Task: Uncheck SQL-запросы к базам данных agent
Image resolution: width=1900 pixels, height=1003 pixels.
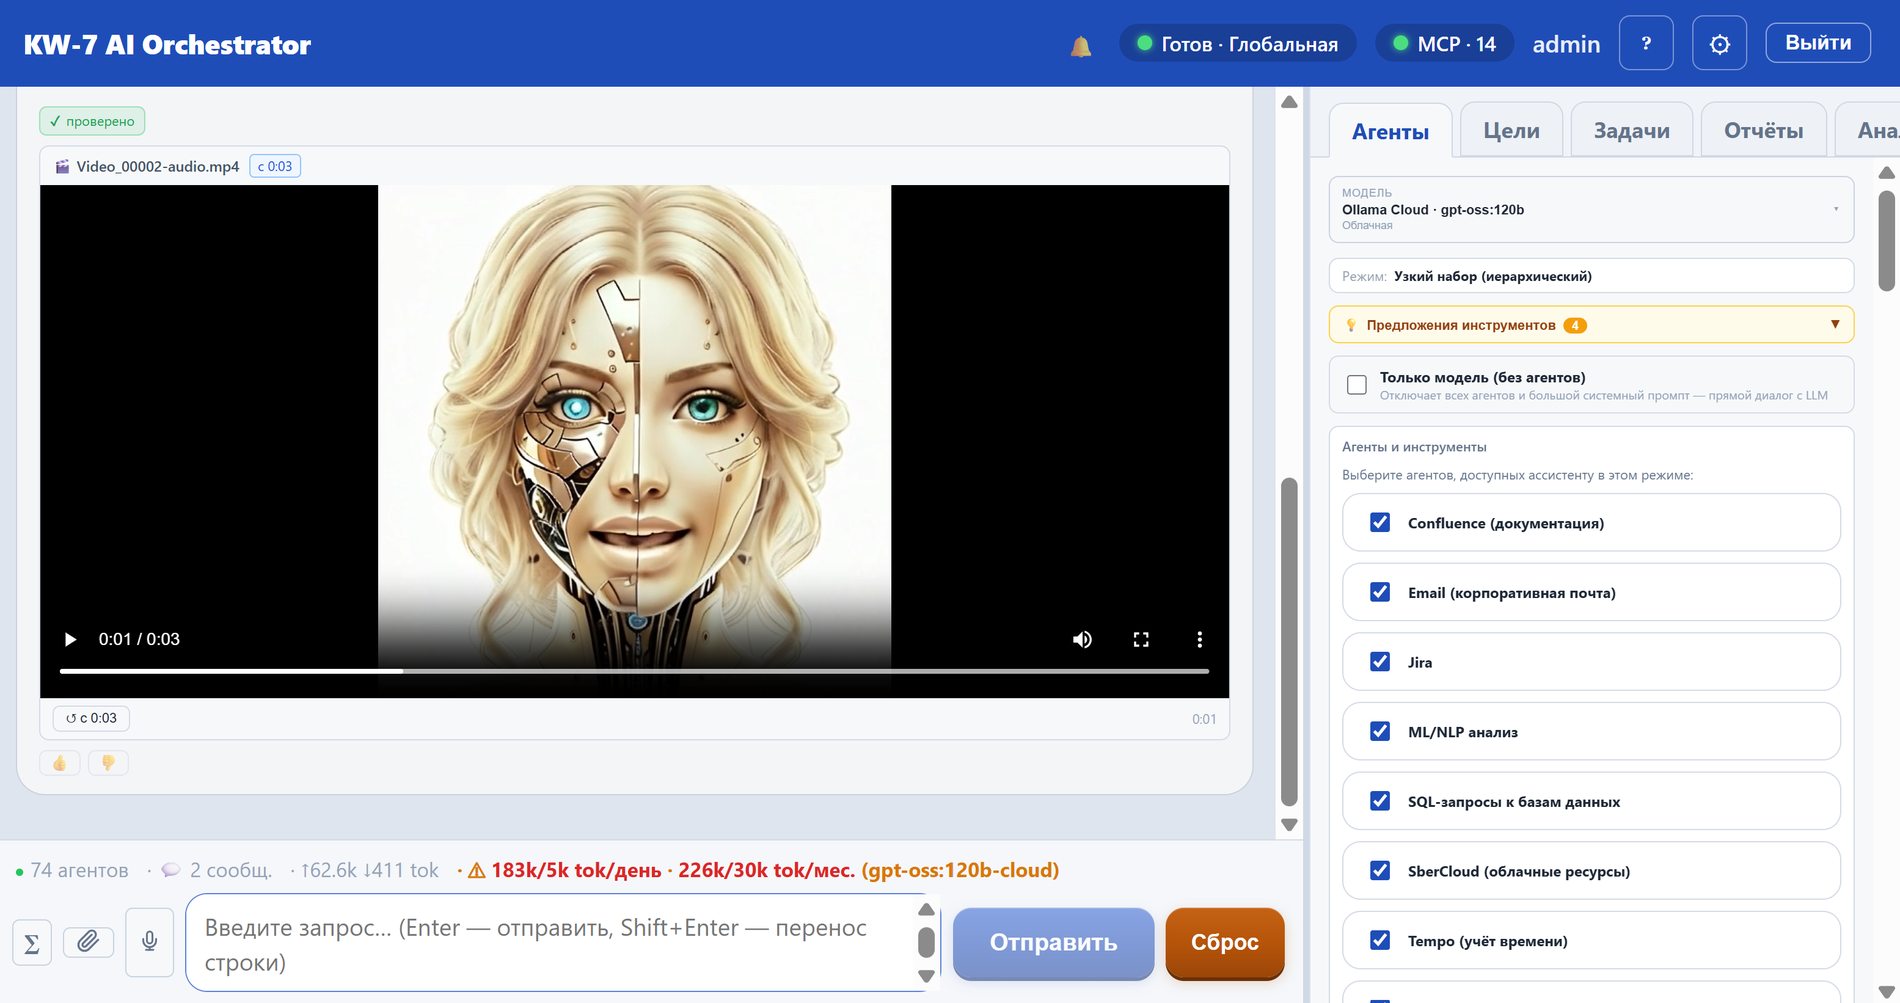Action: click(1380, 801)
